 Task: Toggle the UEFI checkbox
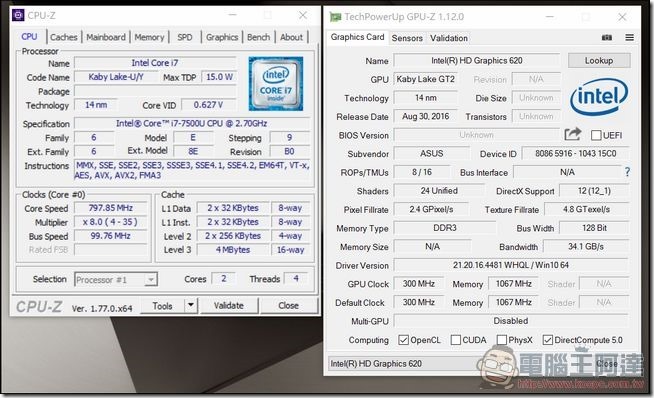(596, 135)
